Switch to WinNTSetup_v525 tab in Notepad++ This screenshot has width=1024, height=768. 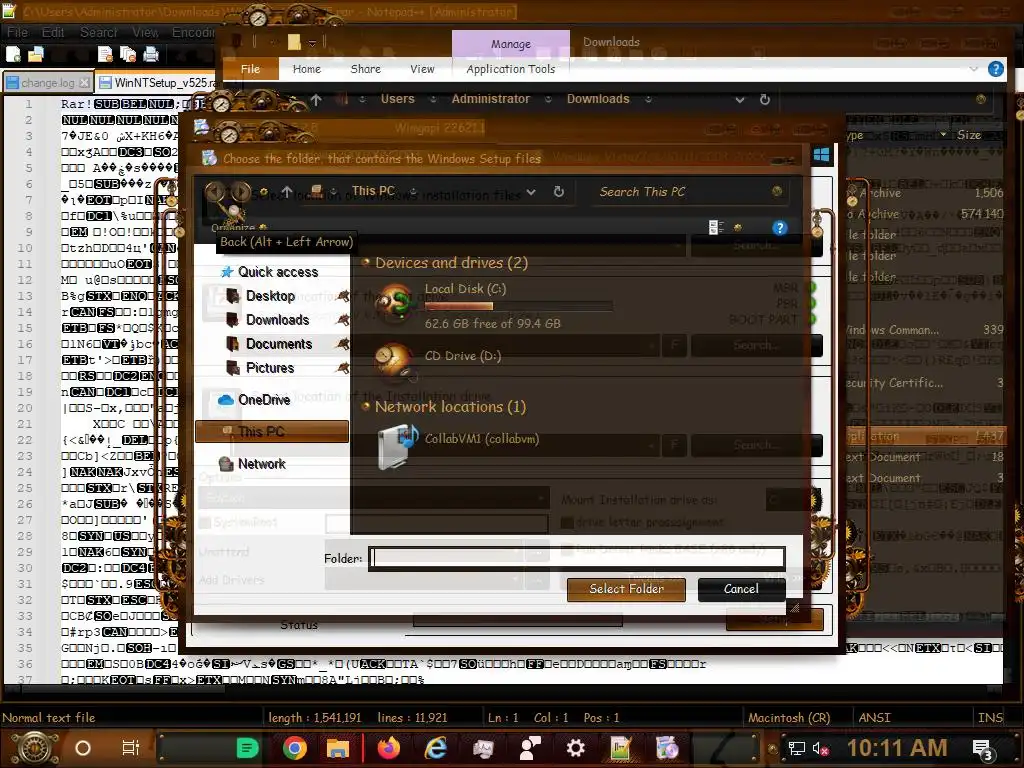pos(157,83)
